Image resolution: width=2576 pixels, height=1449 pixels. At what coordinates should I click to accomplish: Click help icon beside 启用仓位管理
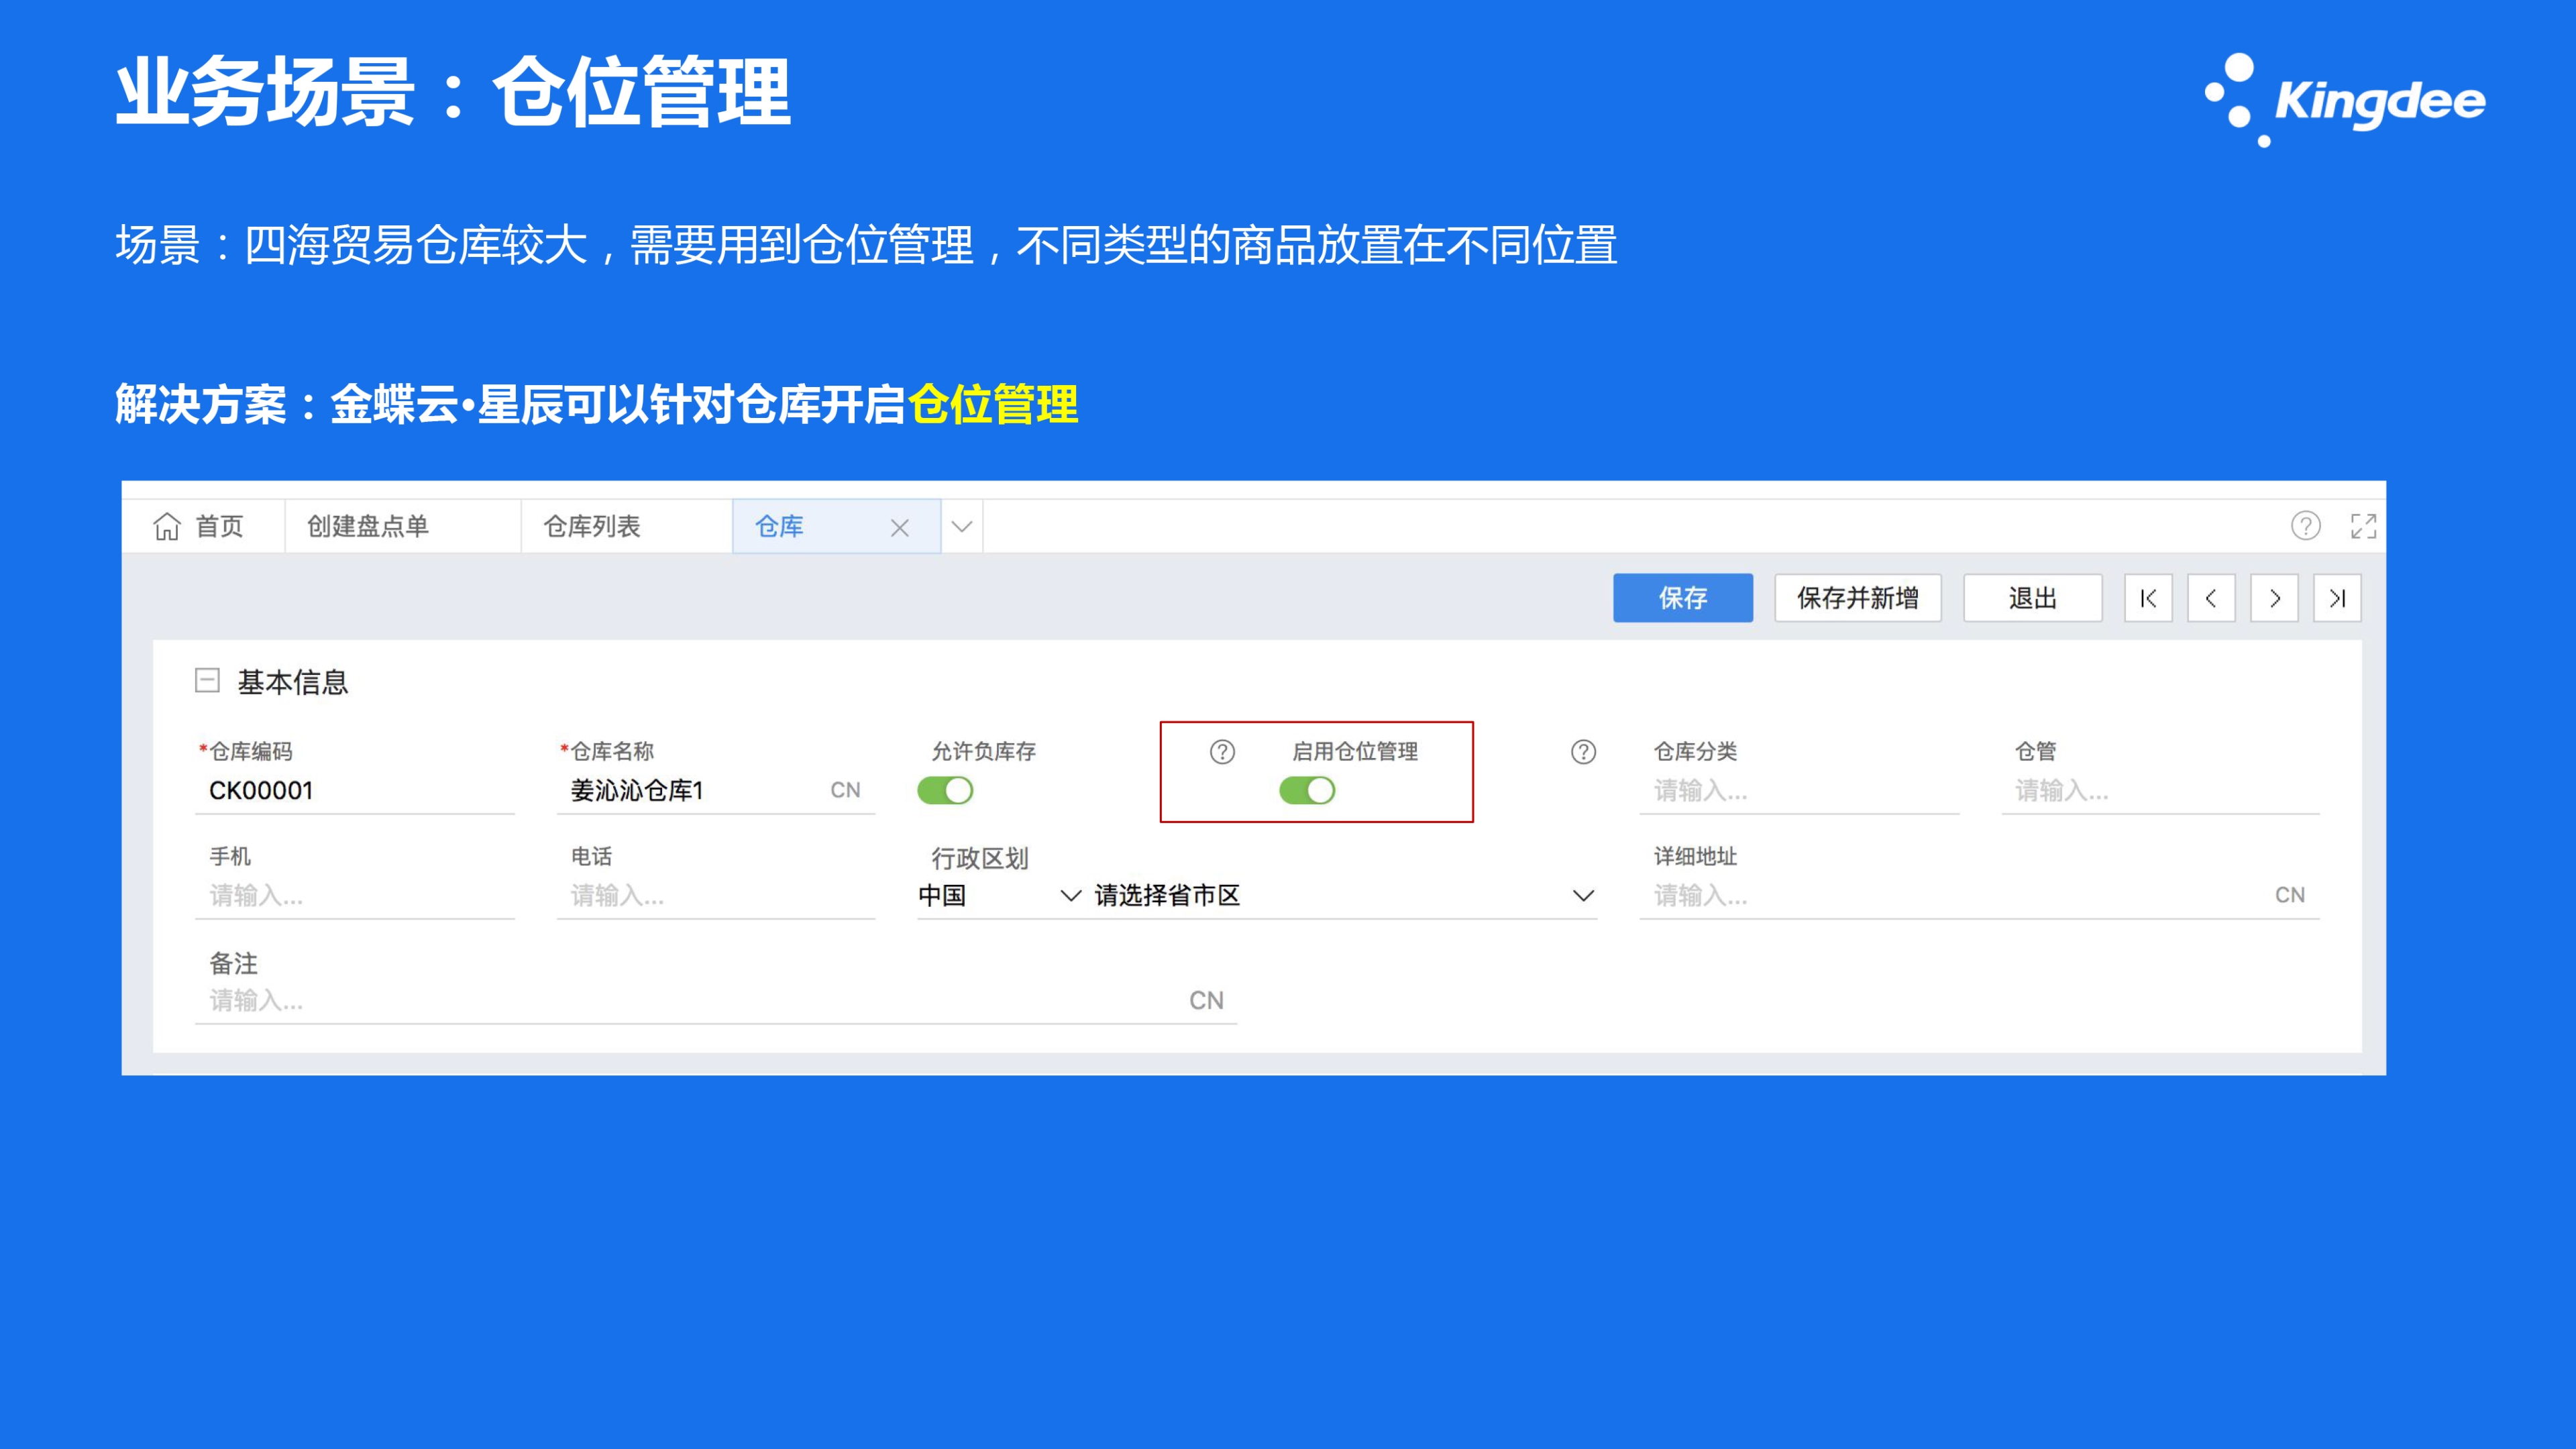(1222, 751)
